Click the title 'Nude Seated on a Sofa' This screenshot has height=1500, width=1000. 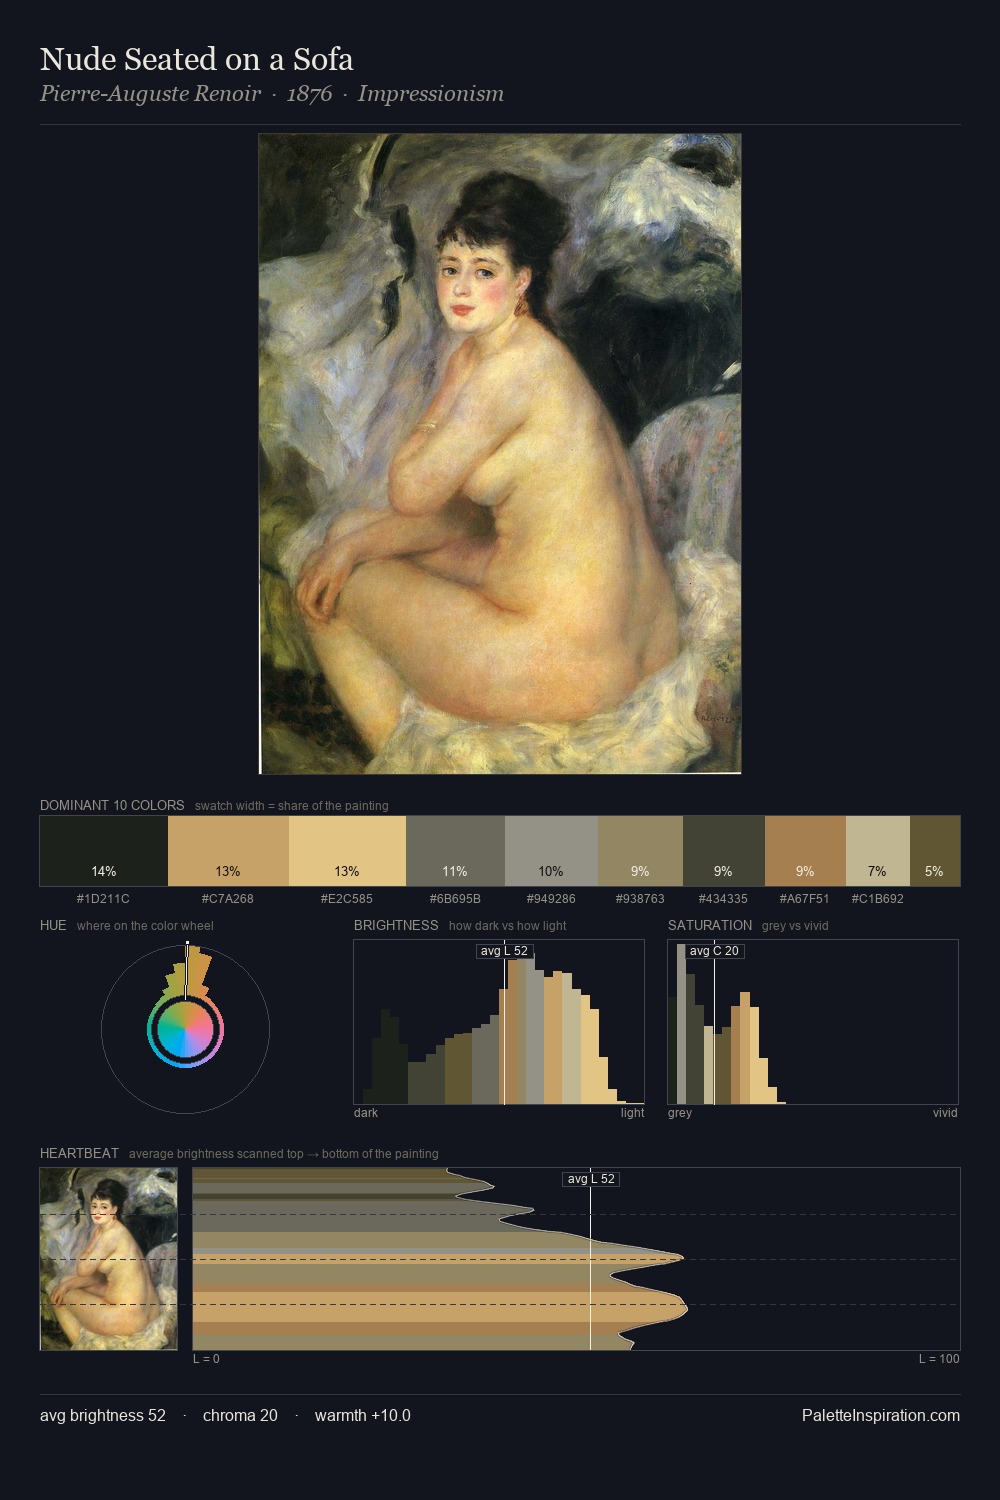pos(197,59)
